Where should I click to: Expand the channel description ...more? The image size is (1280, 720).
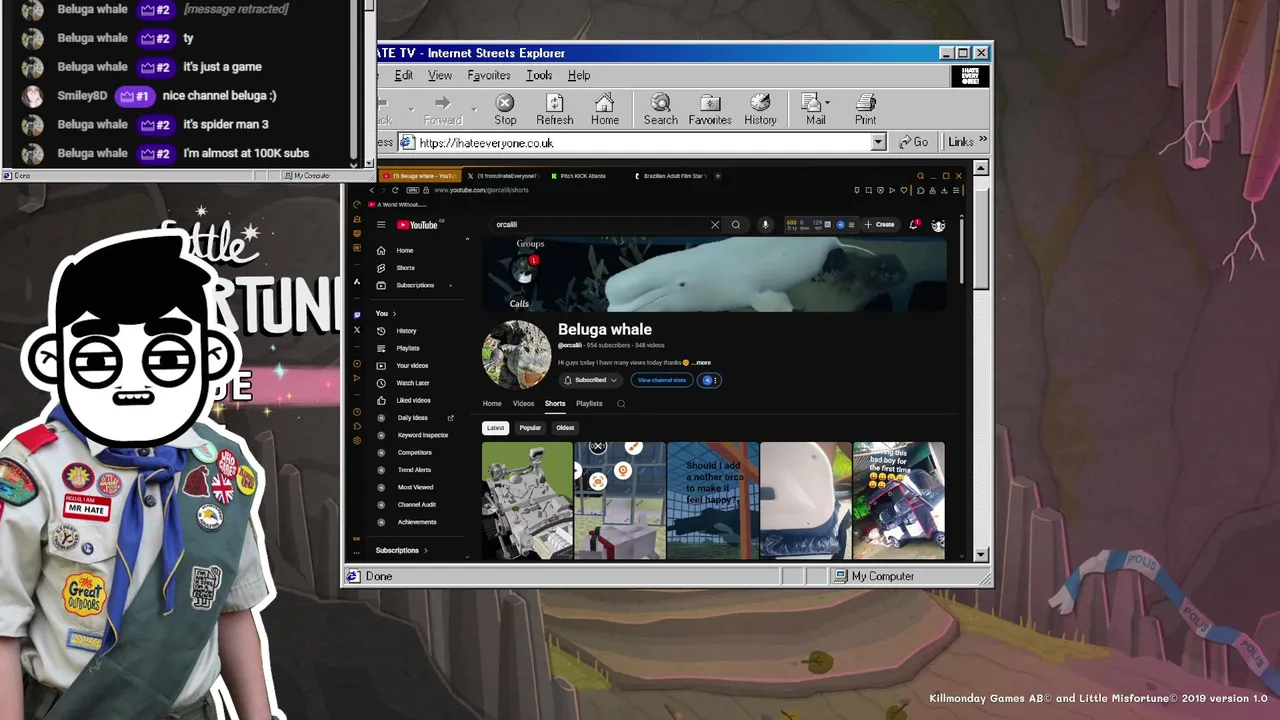click(701, 363)
